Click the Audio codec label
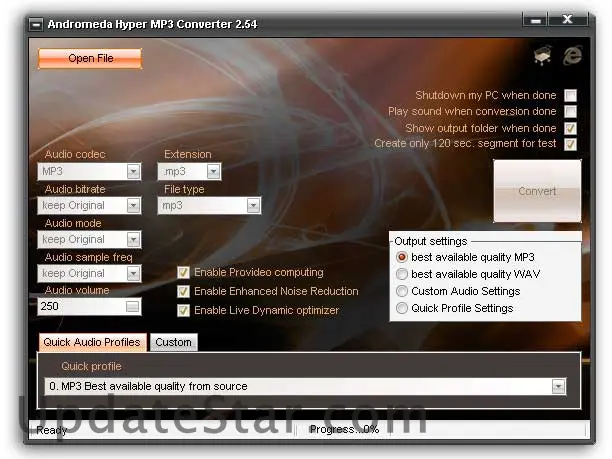 click(x=75, y=154)
